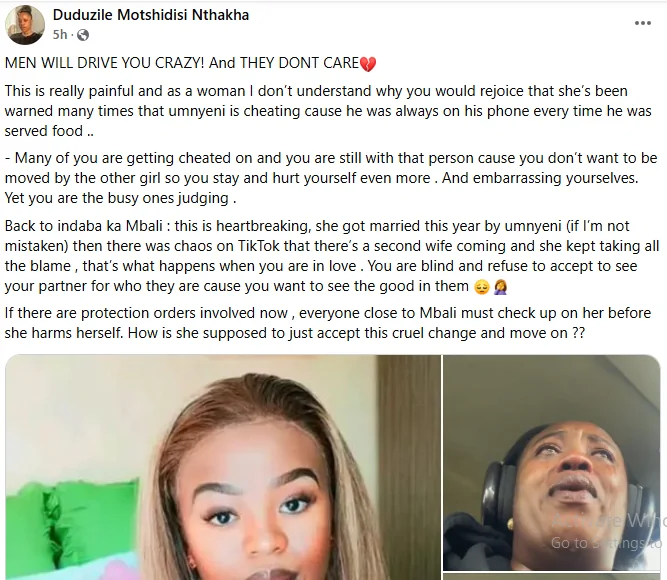667x580 pixels.
Task: Click the MEN WILL DRIVE YOU CRAZY headline
Action: click(190, 63)
